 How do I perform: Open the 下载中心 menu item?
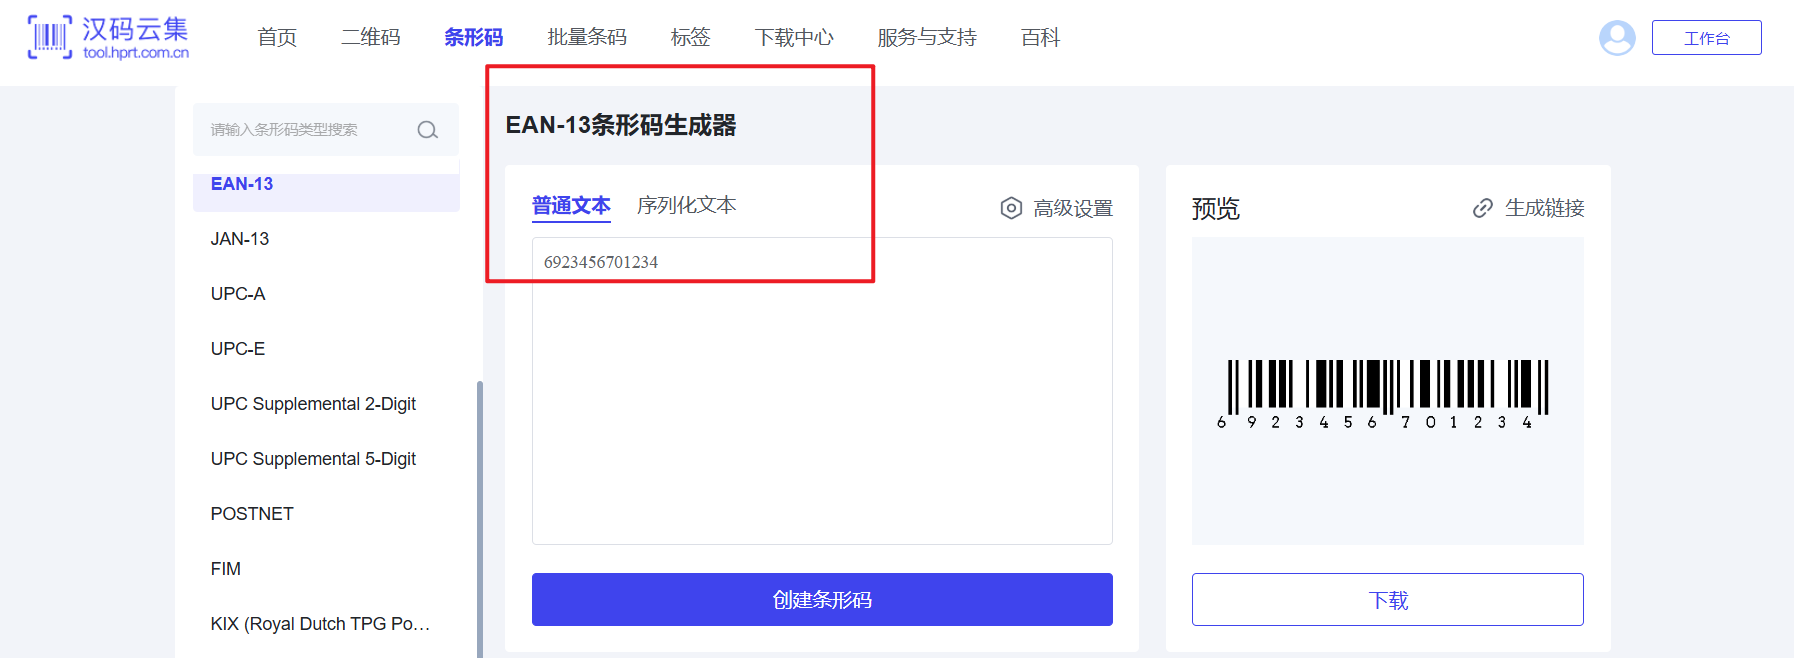(794, 37)
